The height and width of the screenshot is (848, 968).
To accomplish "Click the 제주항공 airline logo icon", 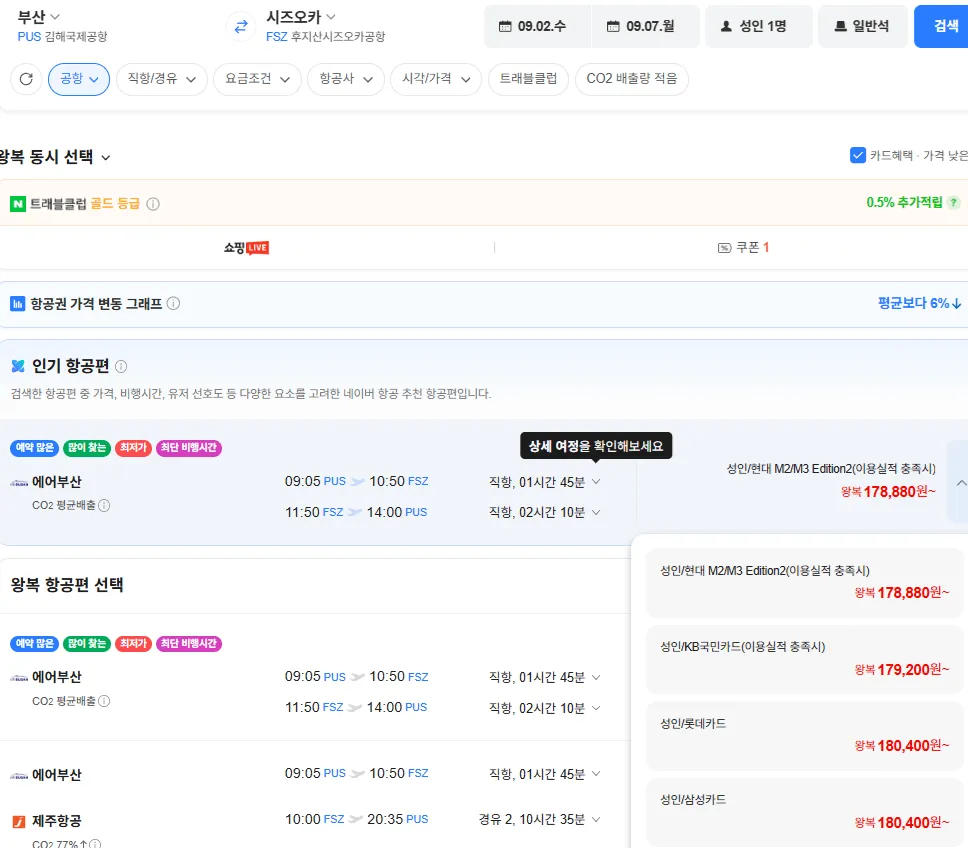I will click(x=19, y=821).
